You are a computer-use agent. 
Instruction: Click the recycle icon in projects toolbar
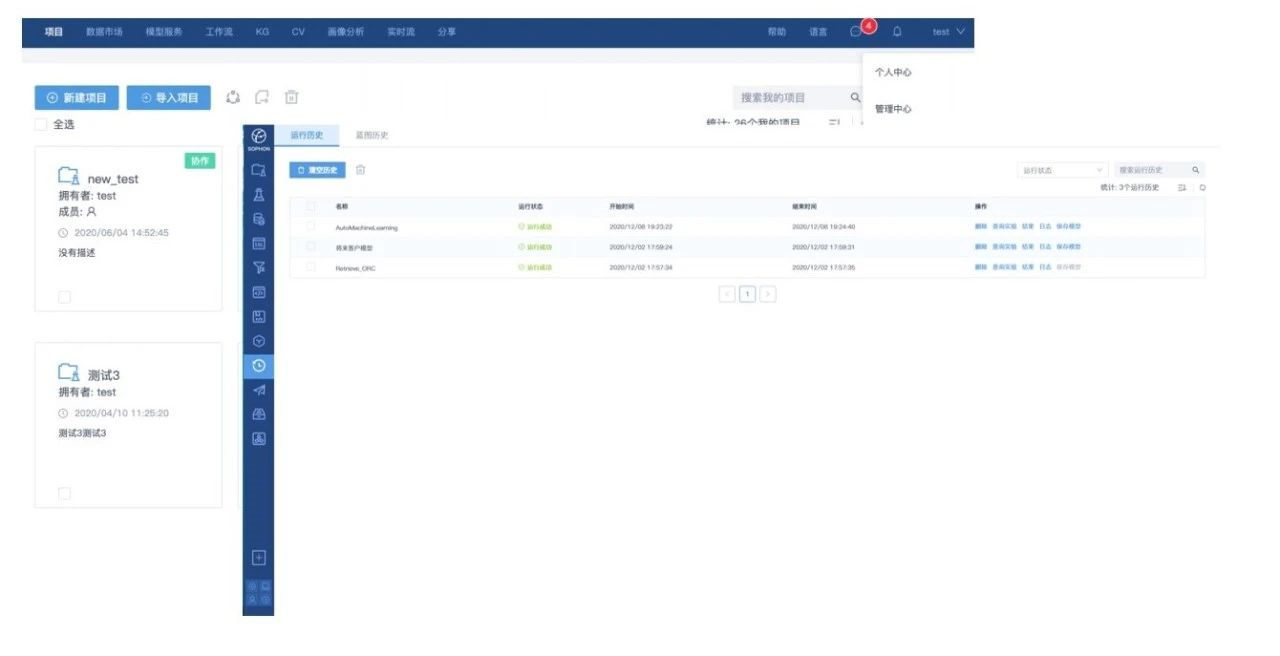pyautogui.click(x=233, y=97)
